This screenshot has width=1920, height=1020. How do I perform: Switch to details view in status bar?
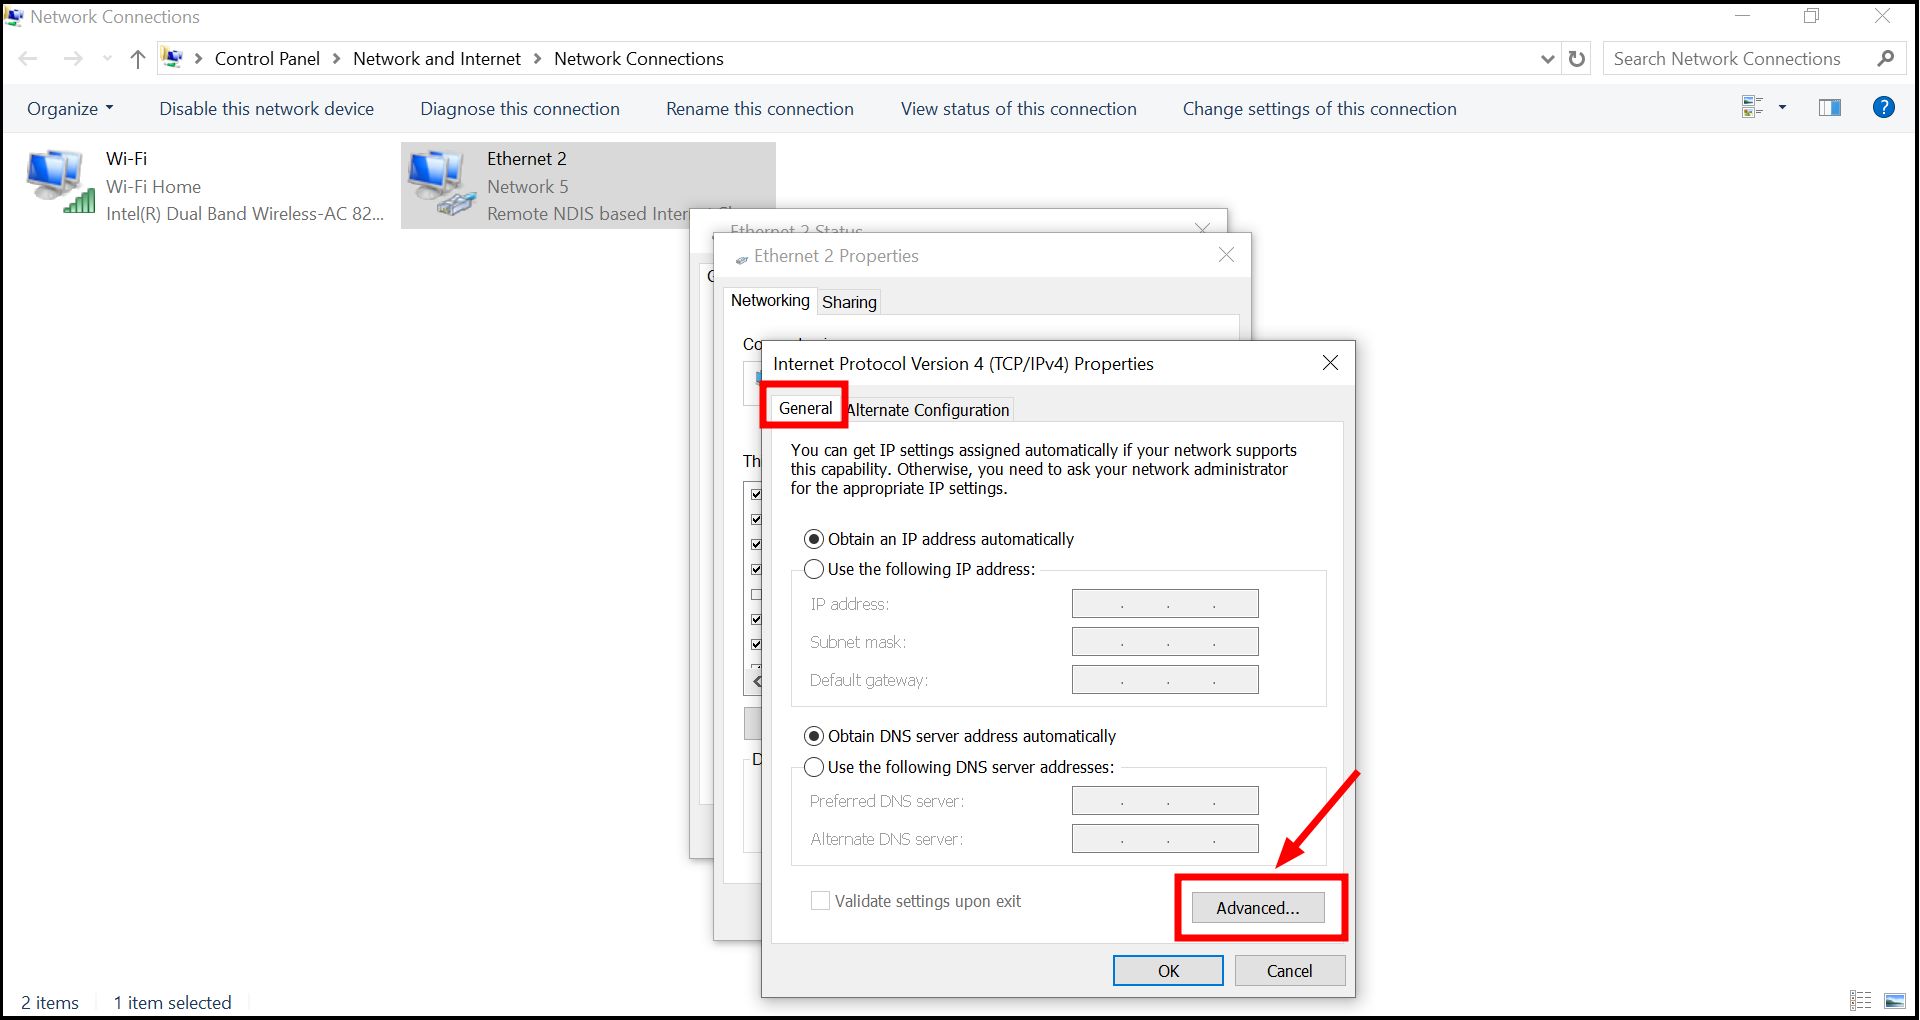coord(1861,1001)
